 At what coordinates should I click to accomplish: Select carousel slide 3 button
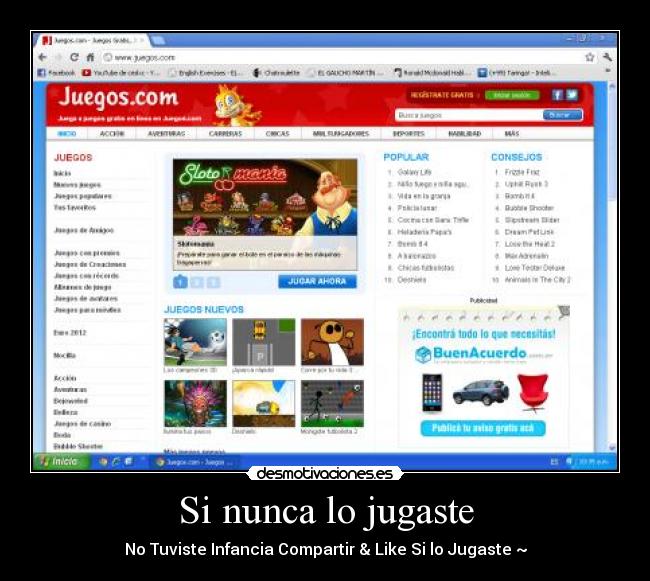point(213,283)
